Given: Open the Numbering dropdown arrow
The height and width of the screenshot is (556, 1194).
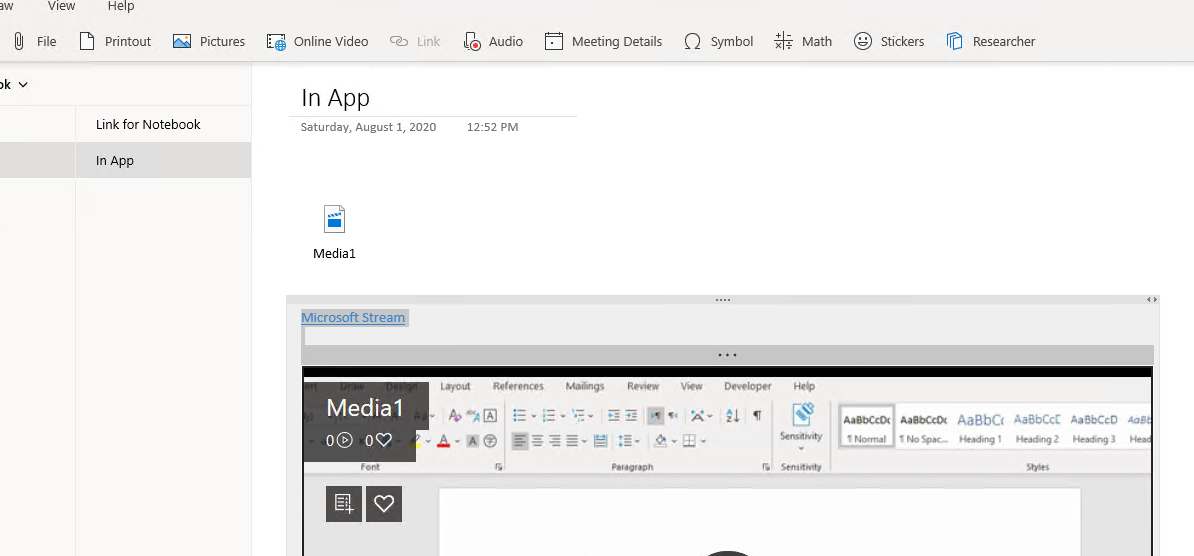Looking at the screenshot, I should (x=563, y=417).
